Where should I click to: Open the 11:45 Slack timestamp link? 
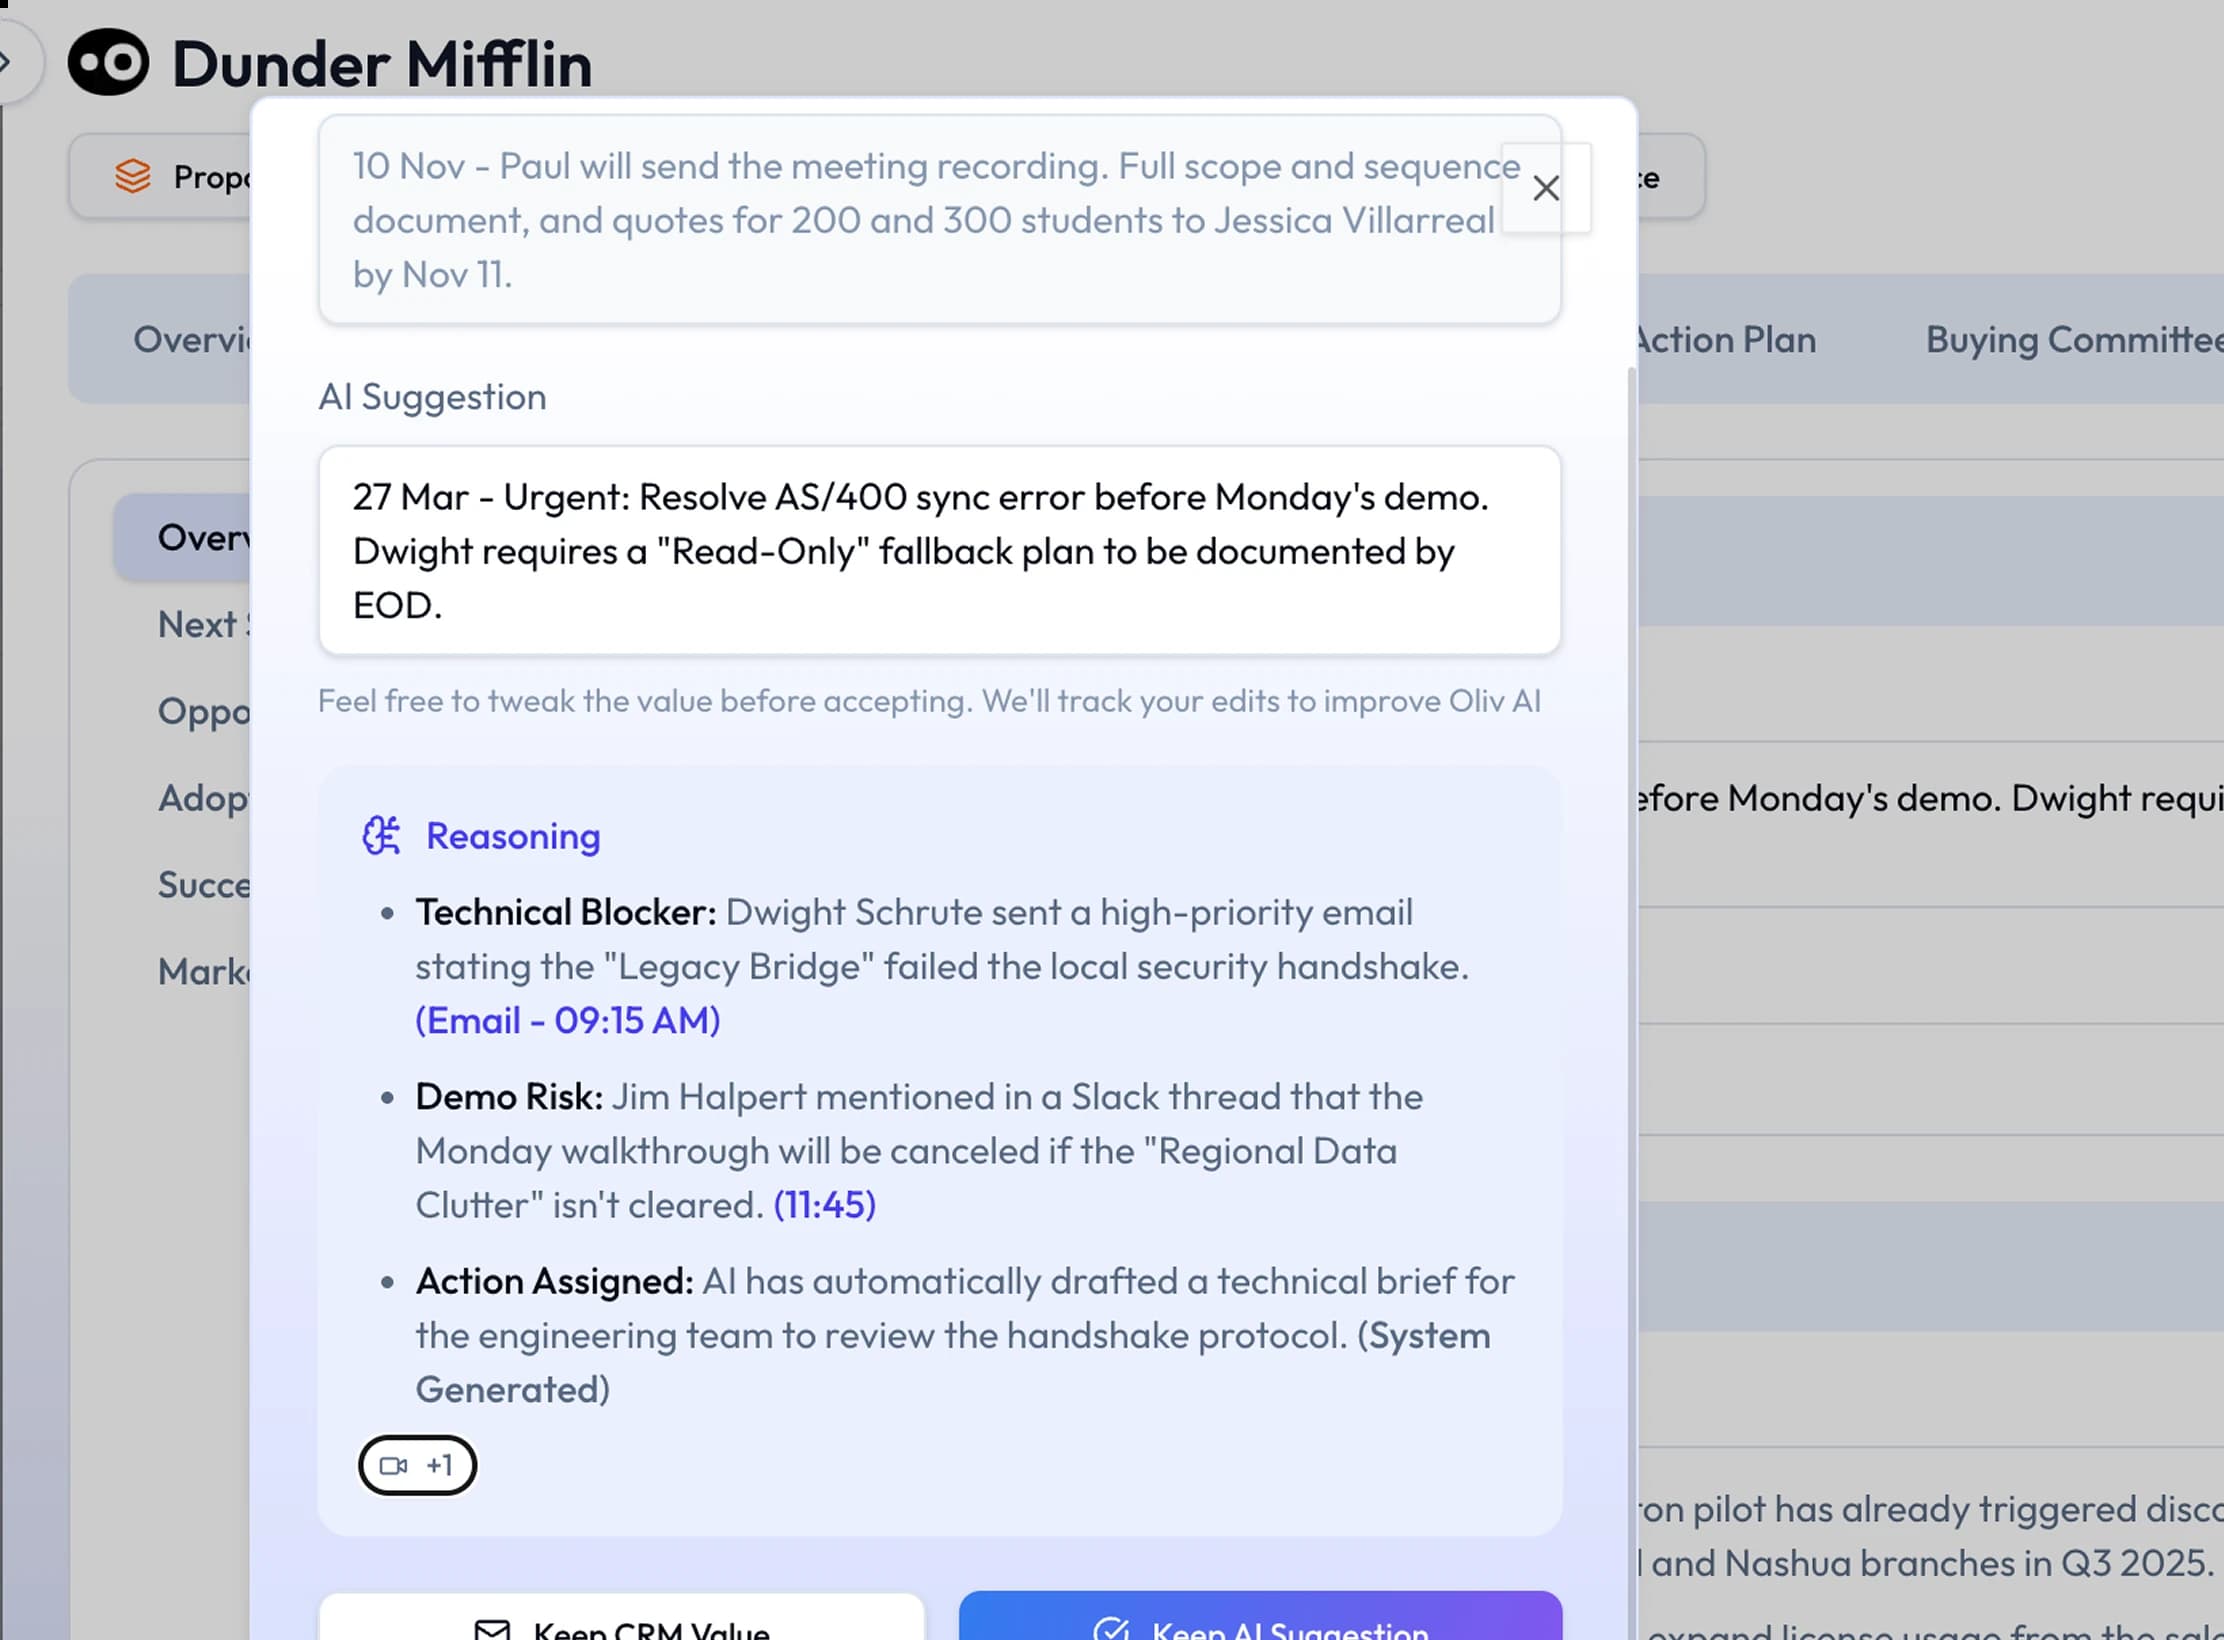825,1205
